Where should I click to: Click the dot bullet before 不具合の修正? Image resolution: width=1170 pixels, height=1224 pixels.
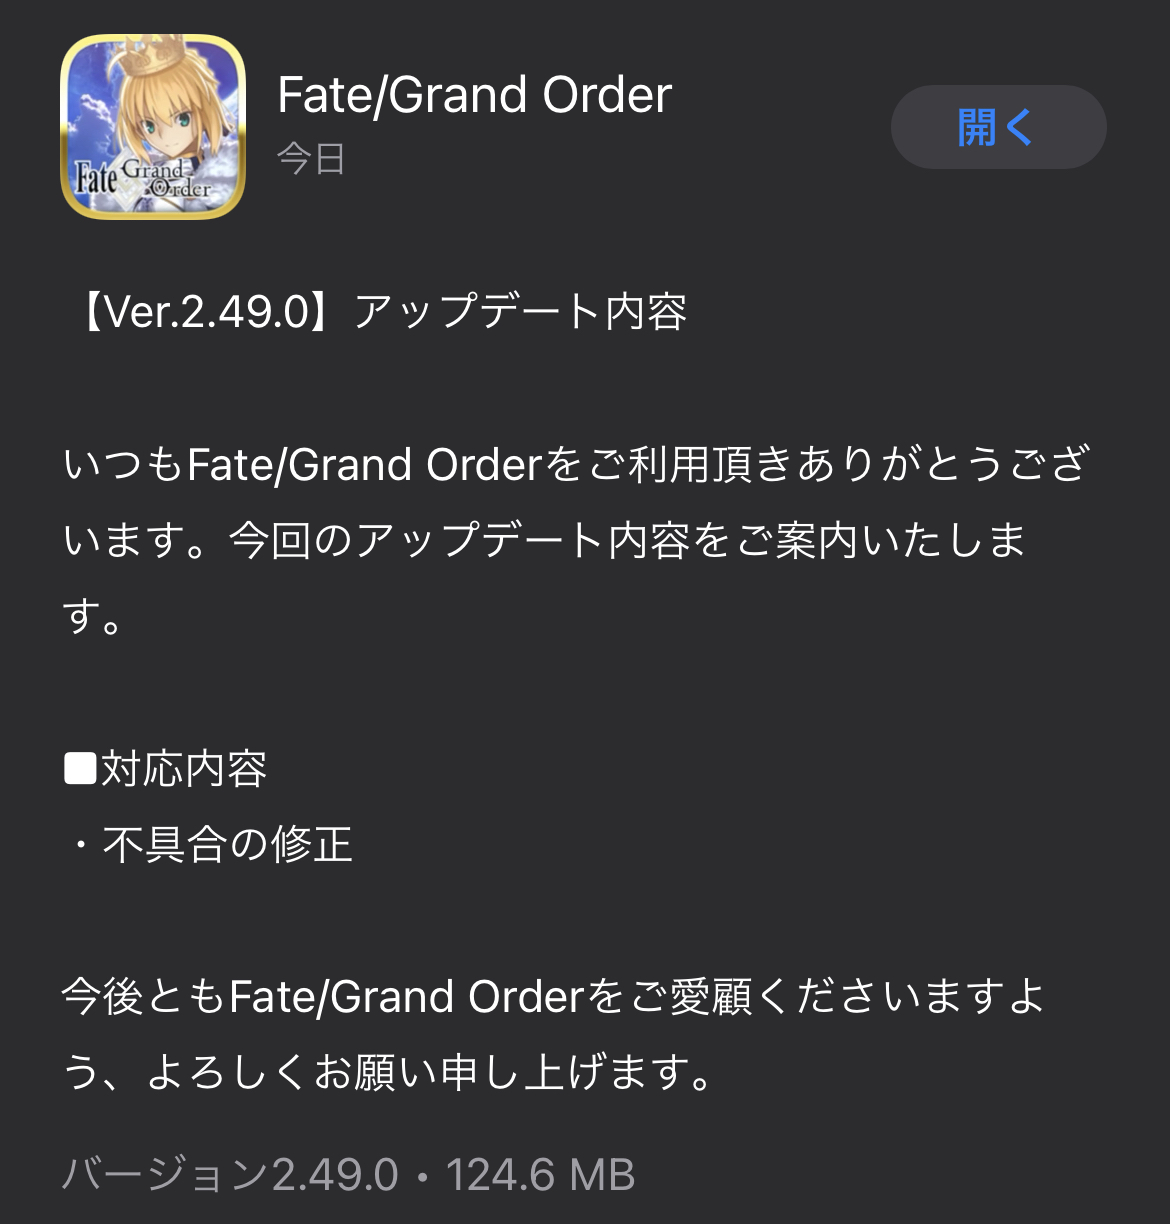(80, 846)
